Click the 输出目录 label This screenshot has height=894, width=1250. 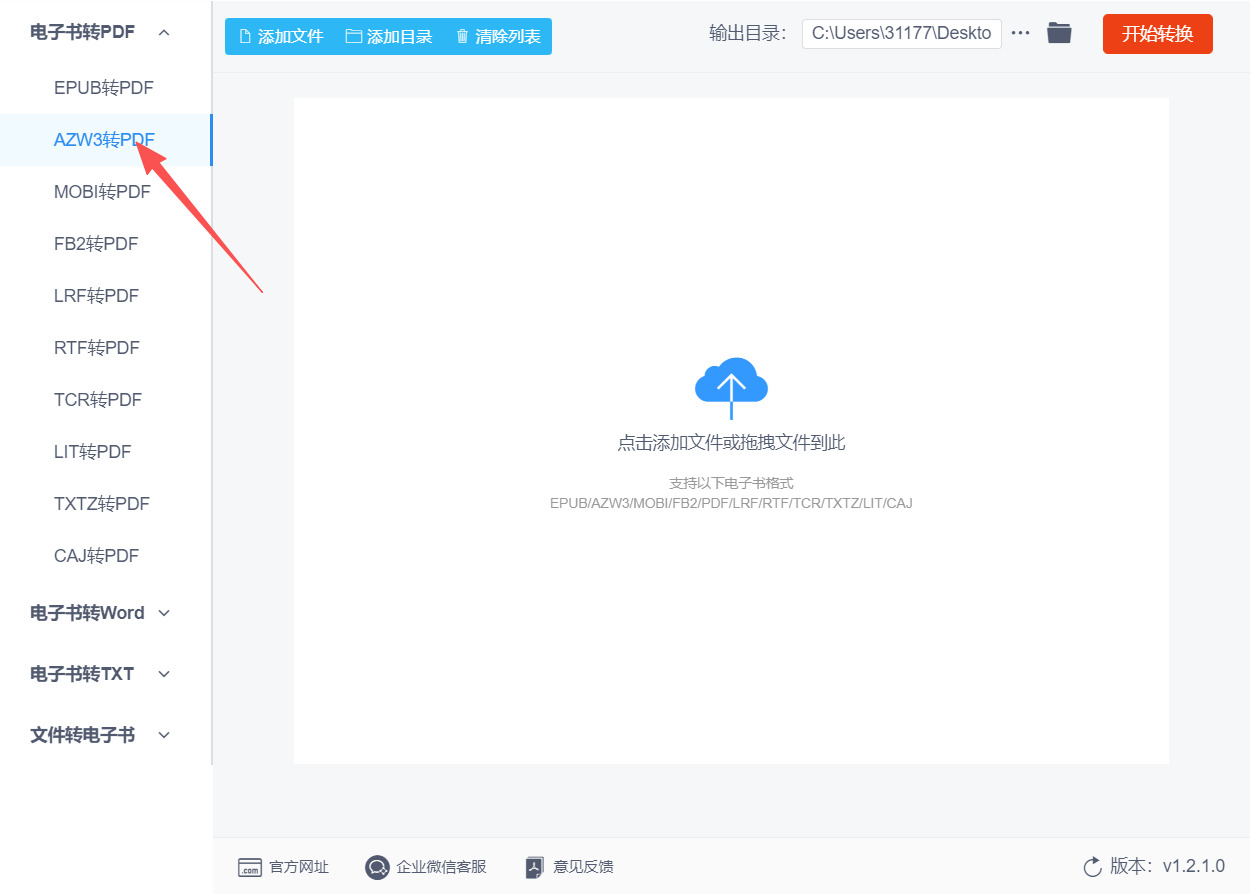750,33
